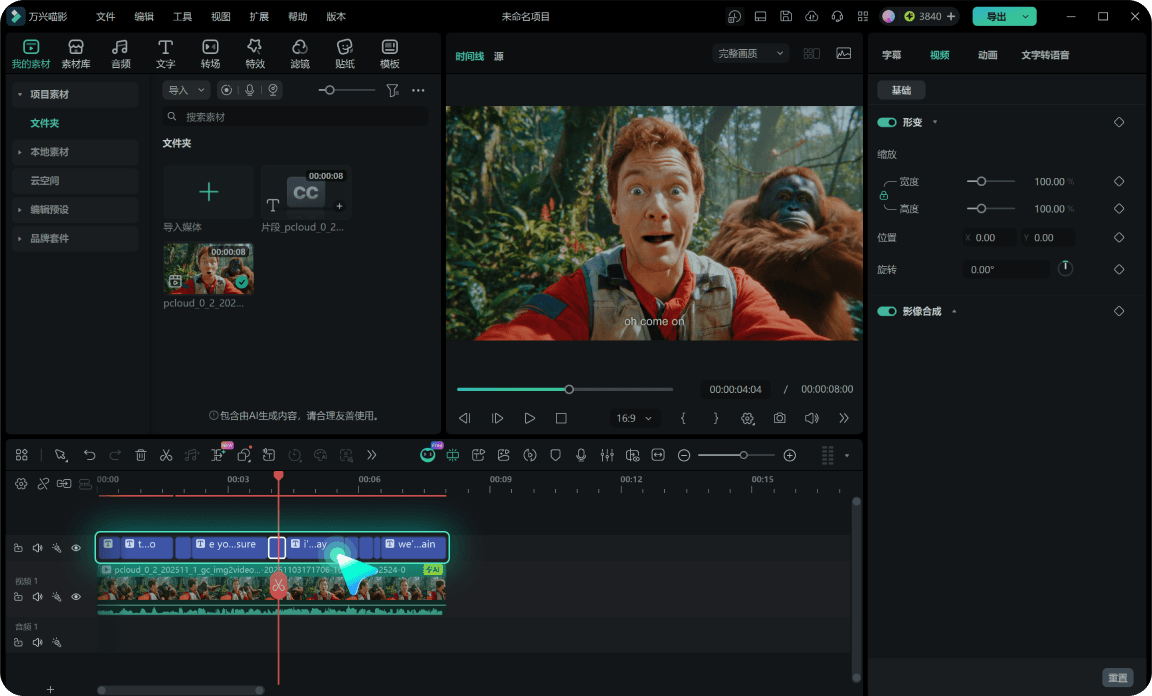This screenshot has height=696, width=1152.
Task: Open the 滤镜 filters panel
Action: point(300,54)
